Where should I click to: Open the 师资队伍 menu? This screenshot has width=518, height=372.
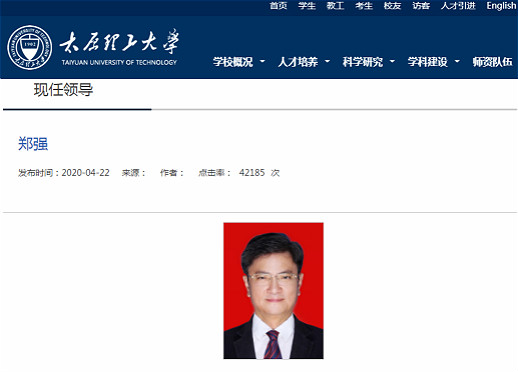click(x=493, y=62)
